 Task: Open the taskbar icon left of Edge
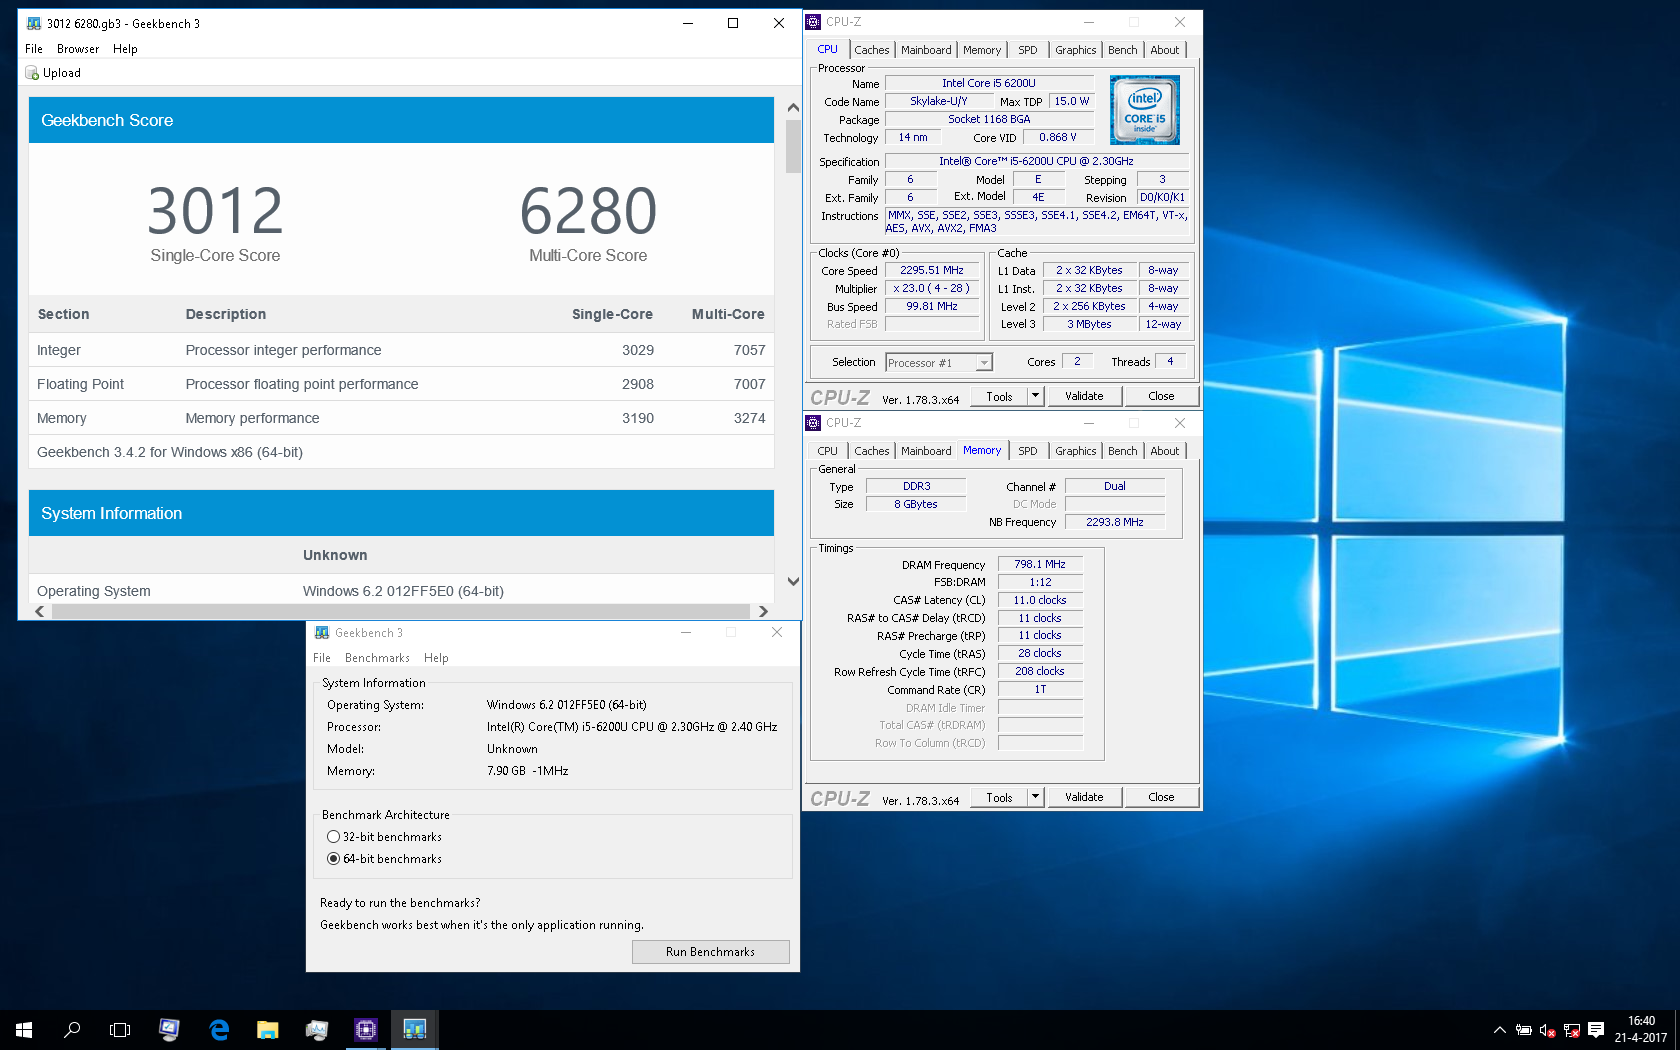coord(169,1029)
